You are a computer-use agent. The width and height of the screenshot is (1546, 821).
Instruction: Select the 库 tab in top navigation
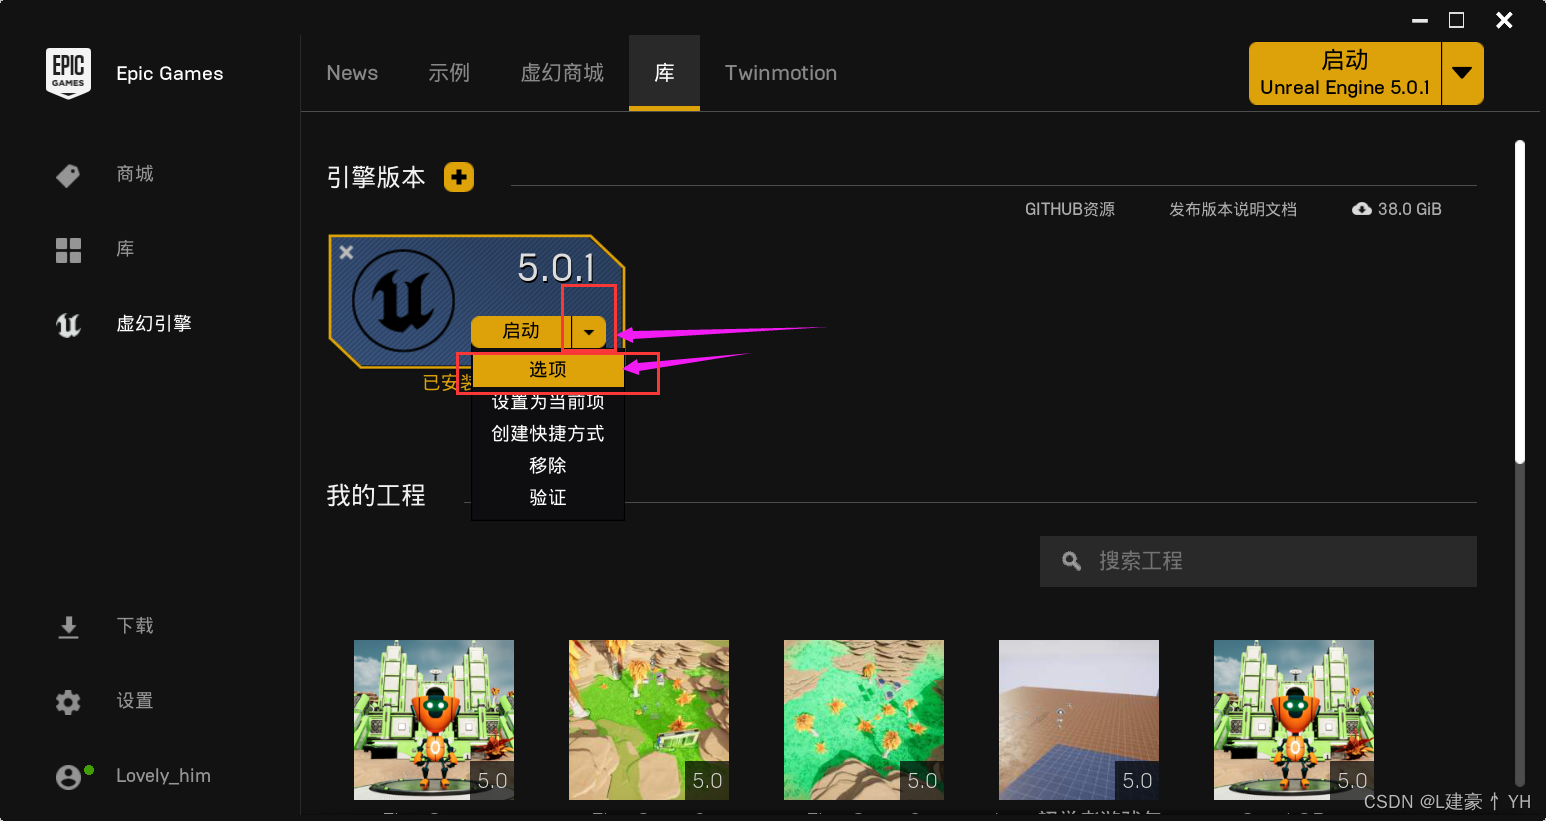pyautogui.click(x=664, y=73)
